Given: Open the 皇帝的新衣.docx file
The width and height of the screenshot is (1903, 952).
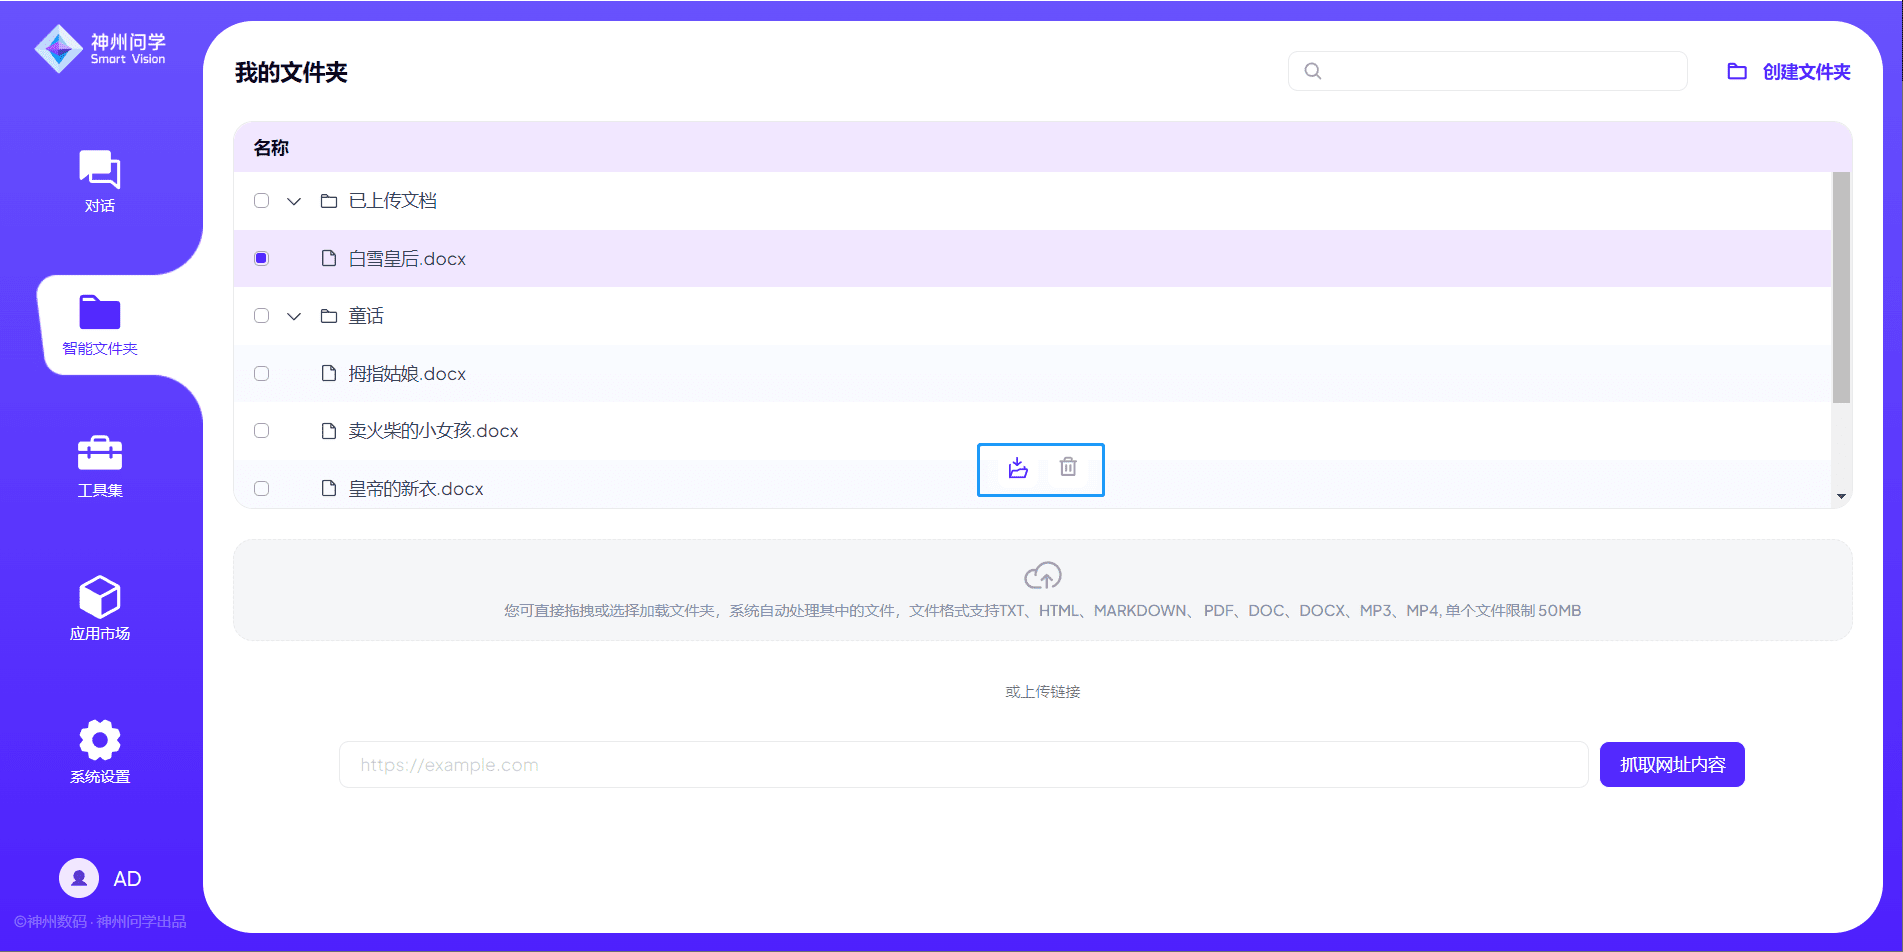Looking at the screenshot, I should click(415, 489).
